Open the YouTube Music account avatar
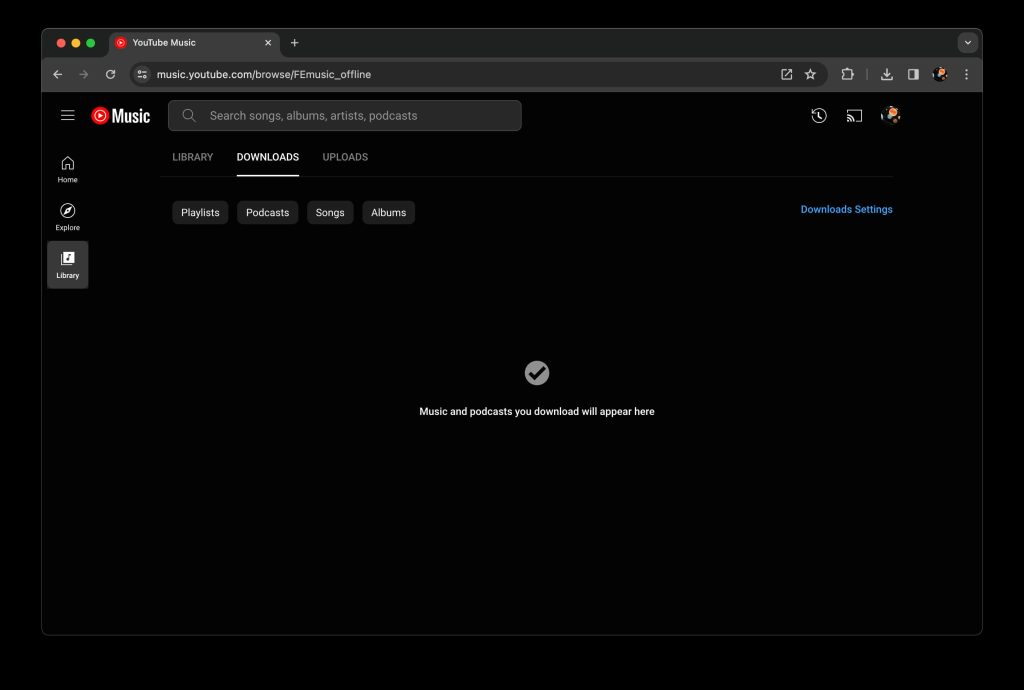The height and width of the screenshot is (690, 1024). [x=891, y=116]
